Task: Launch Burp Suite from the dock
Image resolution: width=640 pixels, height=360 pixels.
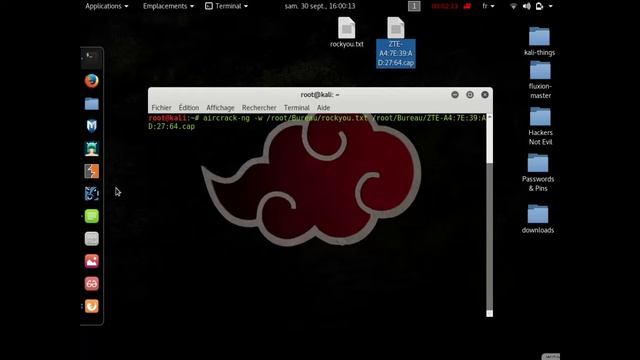Action: tap(91, 171)
